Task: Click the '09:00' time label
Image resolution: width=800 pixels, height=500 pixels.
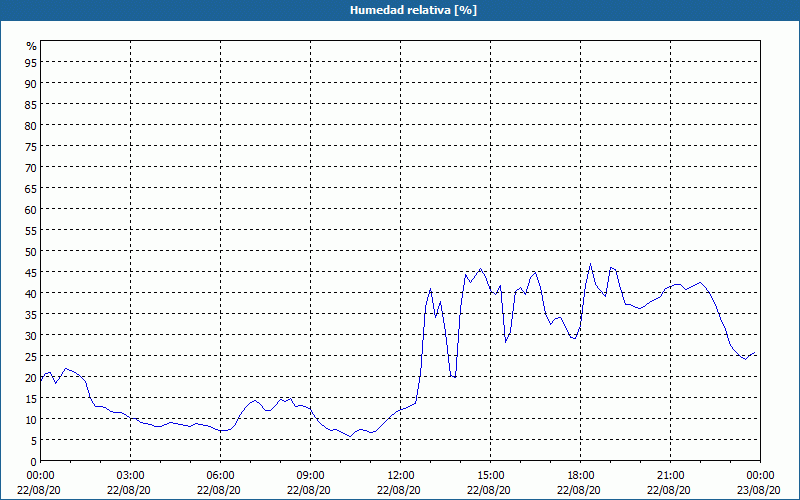Action: (311, 476)
